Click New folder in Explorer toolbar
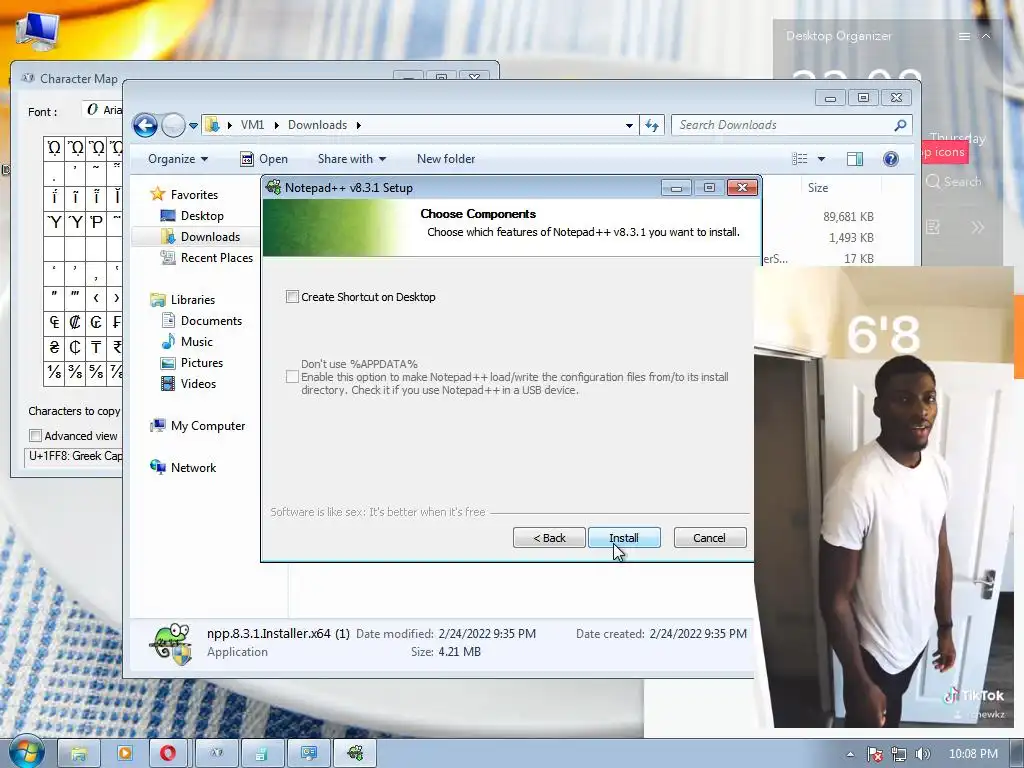1024x768 pixels. 446,159
